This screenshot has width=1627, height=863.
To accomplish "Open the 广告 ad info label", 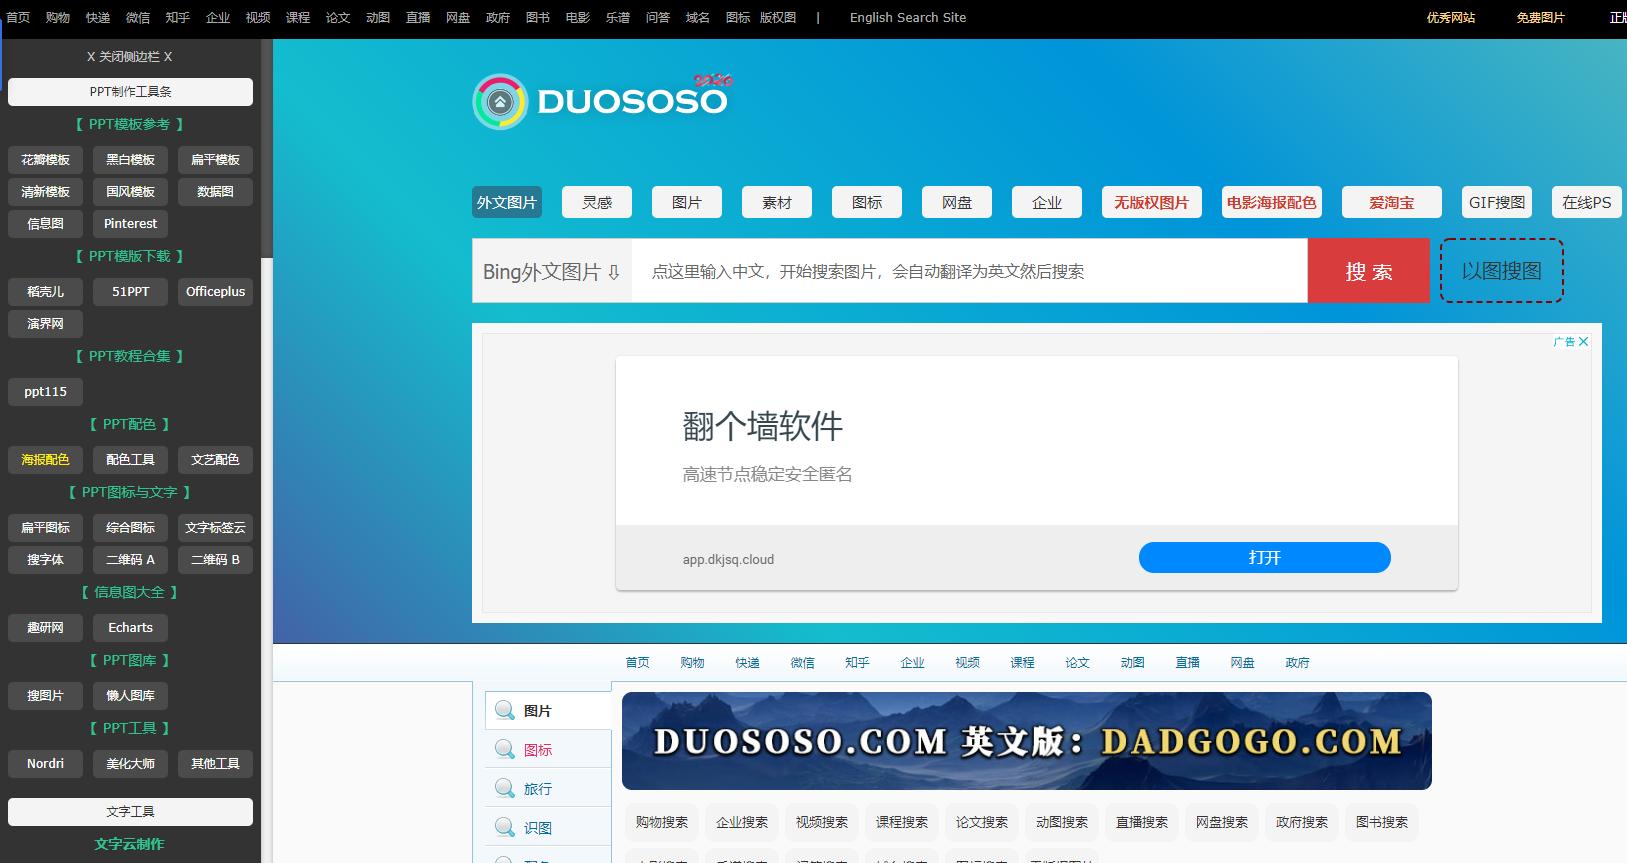I will click(x=1564, y=342).
